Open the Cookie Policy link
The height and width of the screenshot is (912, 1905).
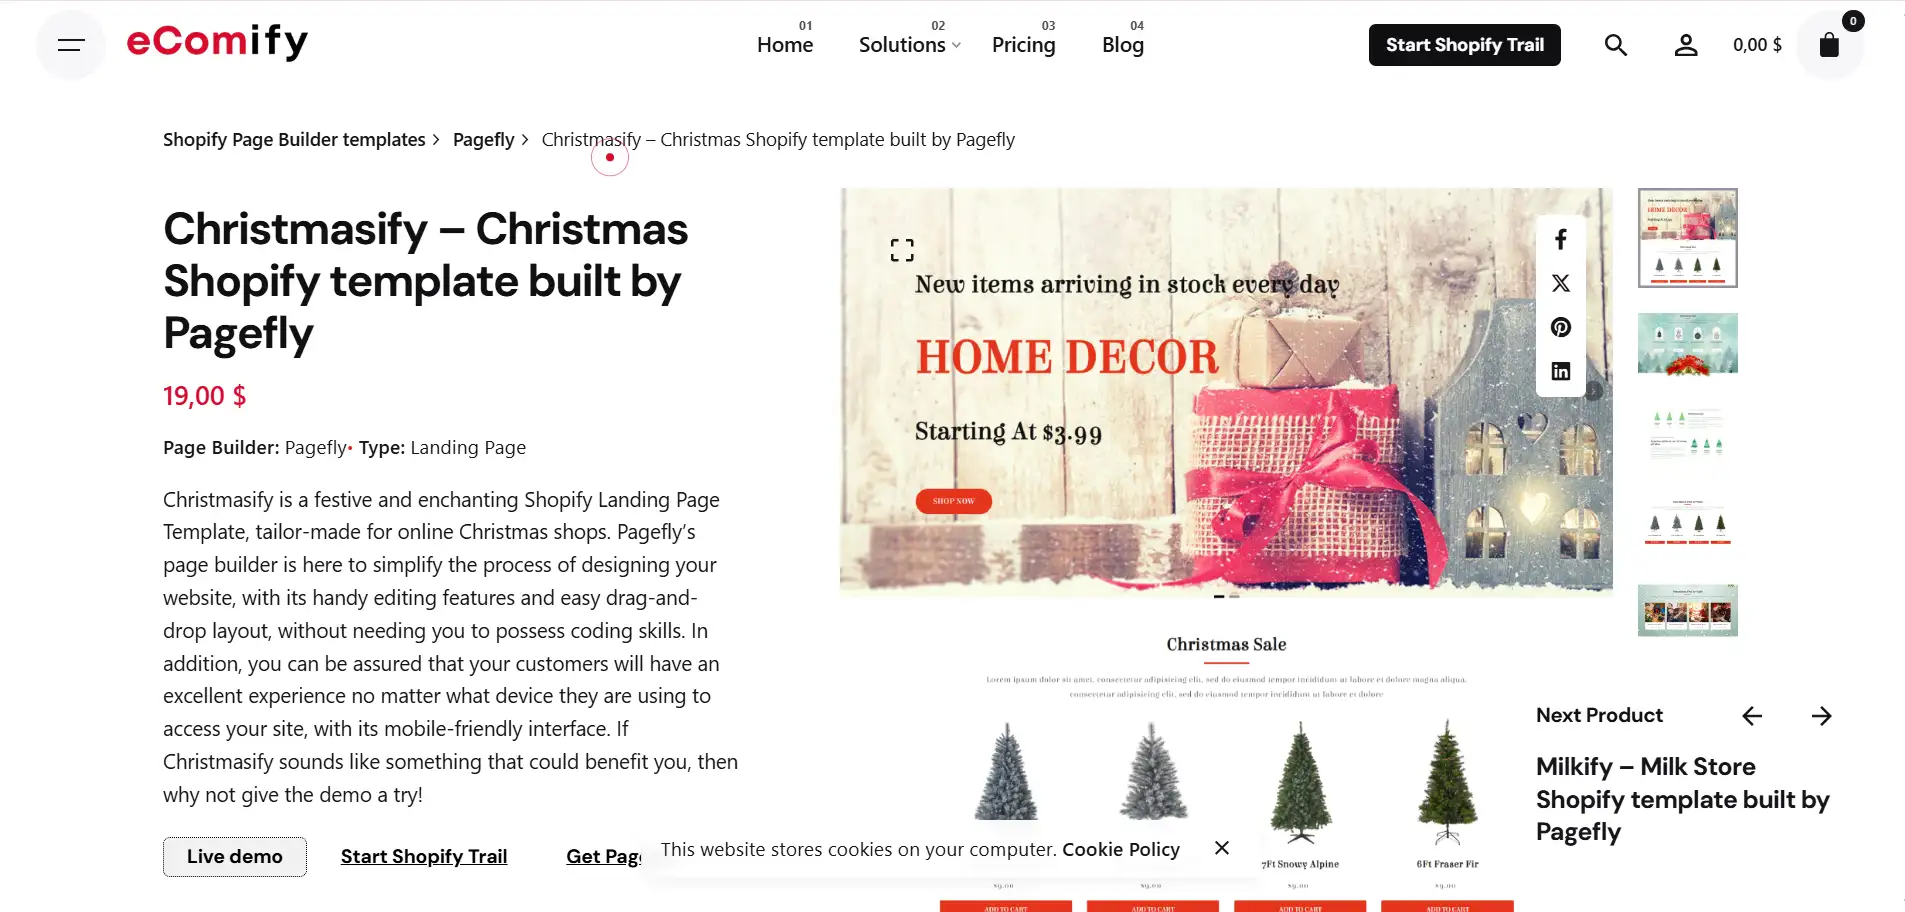coord(1121,849)
